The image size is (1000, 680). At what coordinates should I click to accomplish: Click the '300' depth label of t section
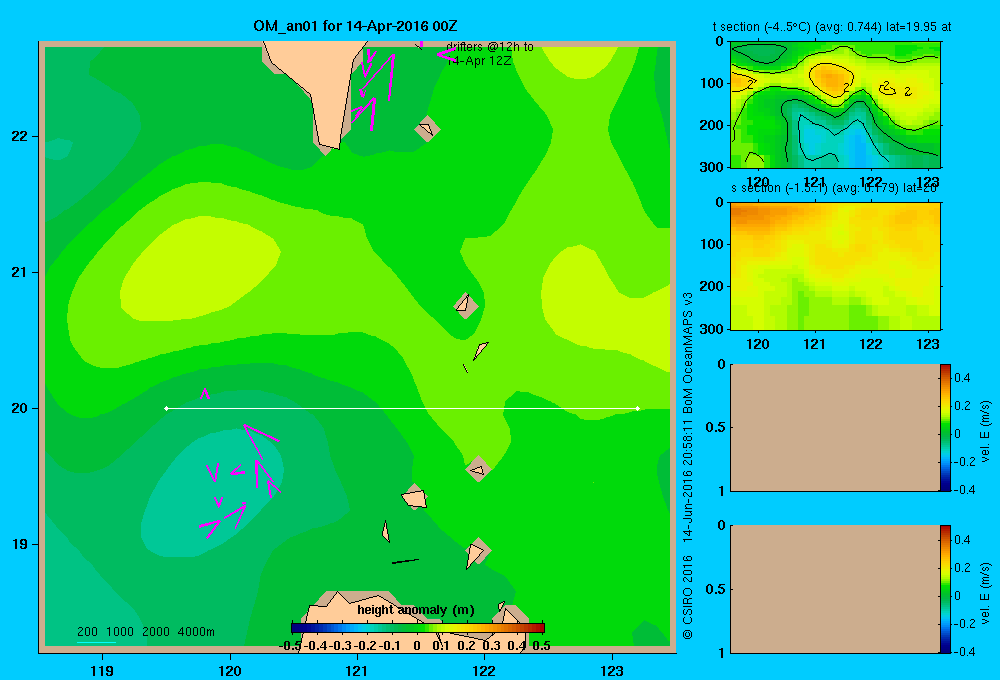pyautogui.click(x=713, y=167)
